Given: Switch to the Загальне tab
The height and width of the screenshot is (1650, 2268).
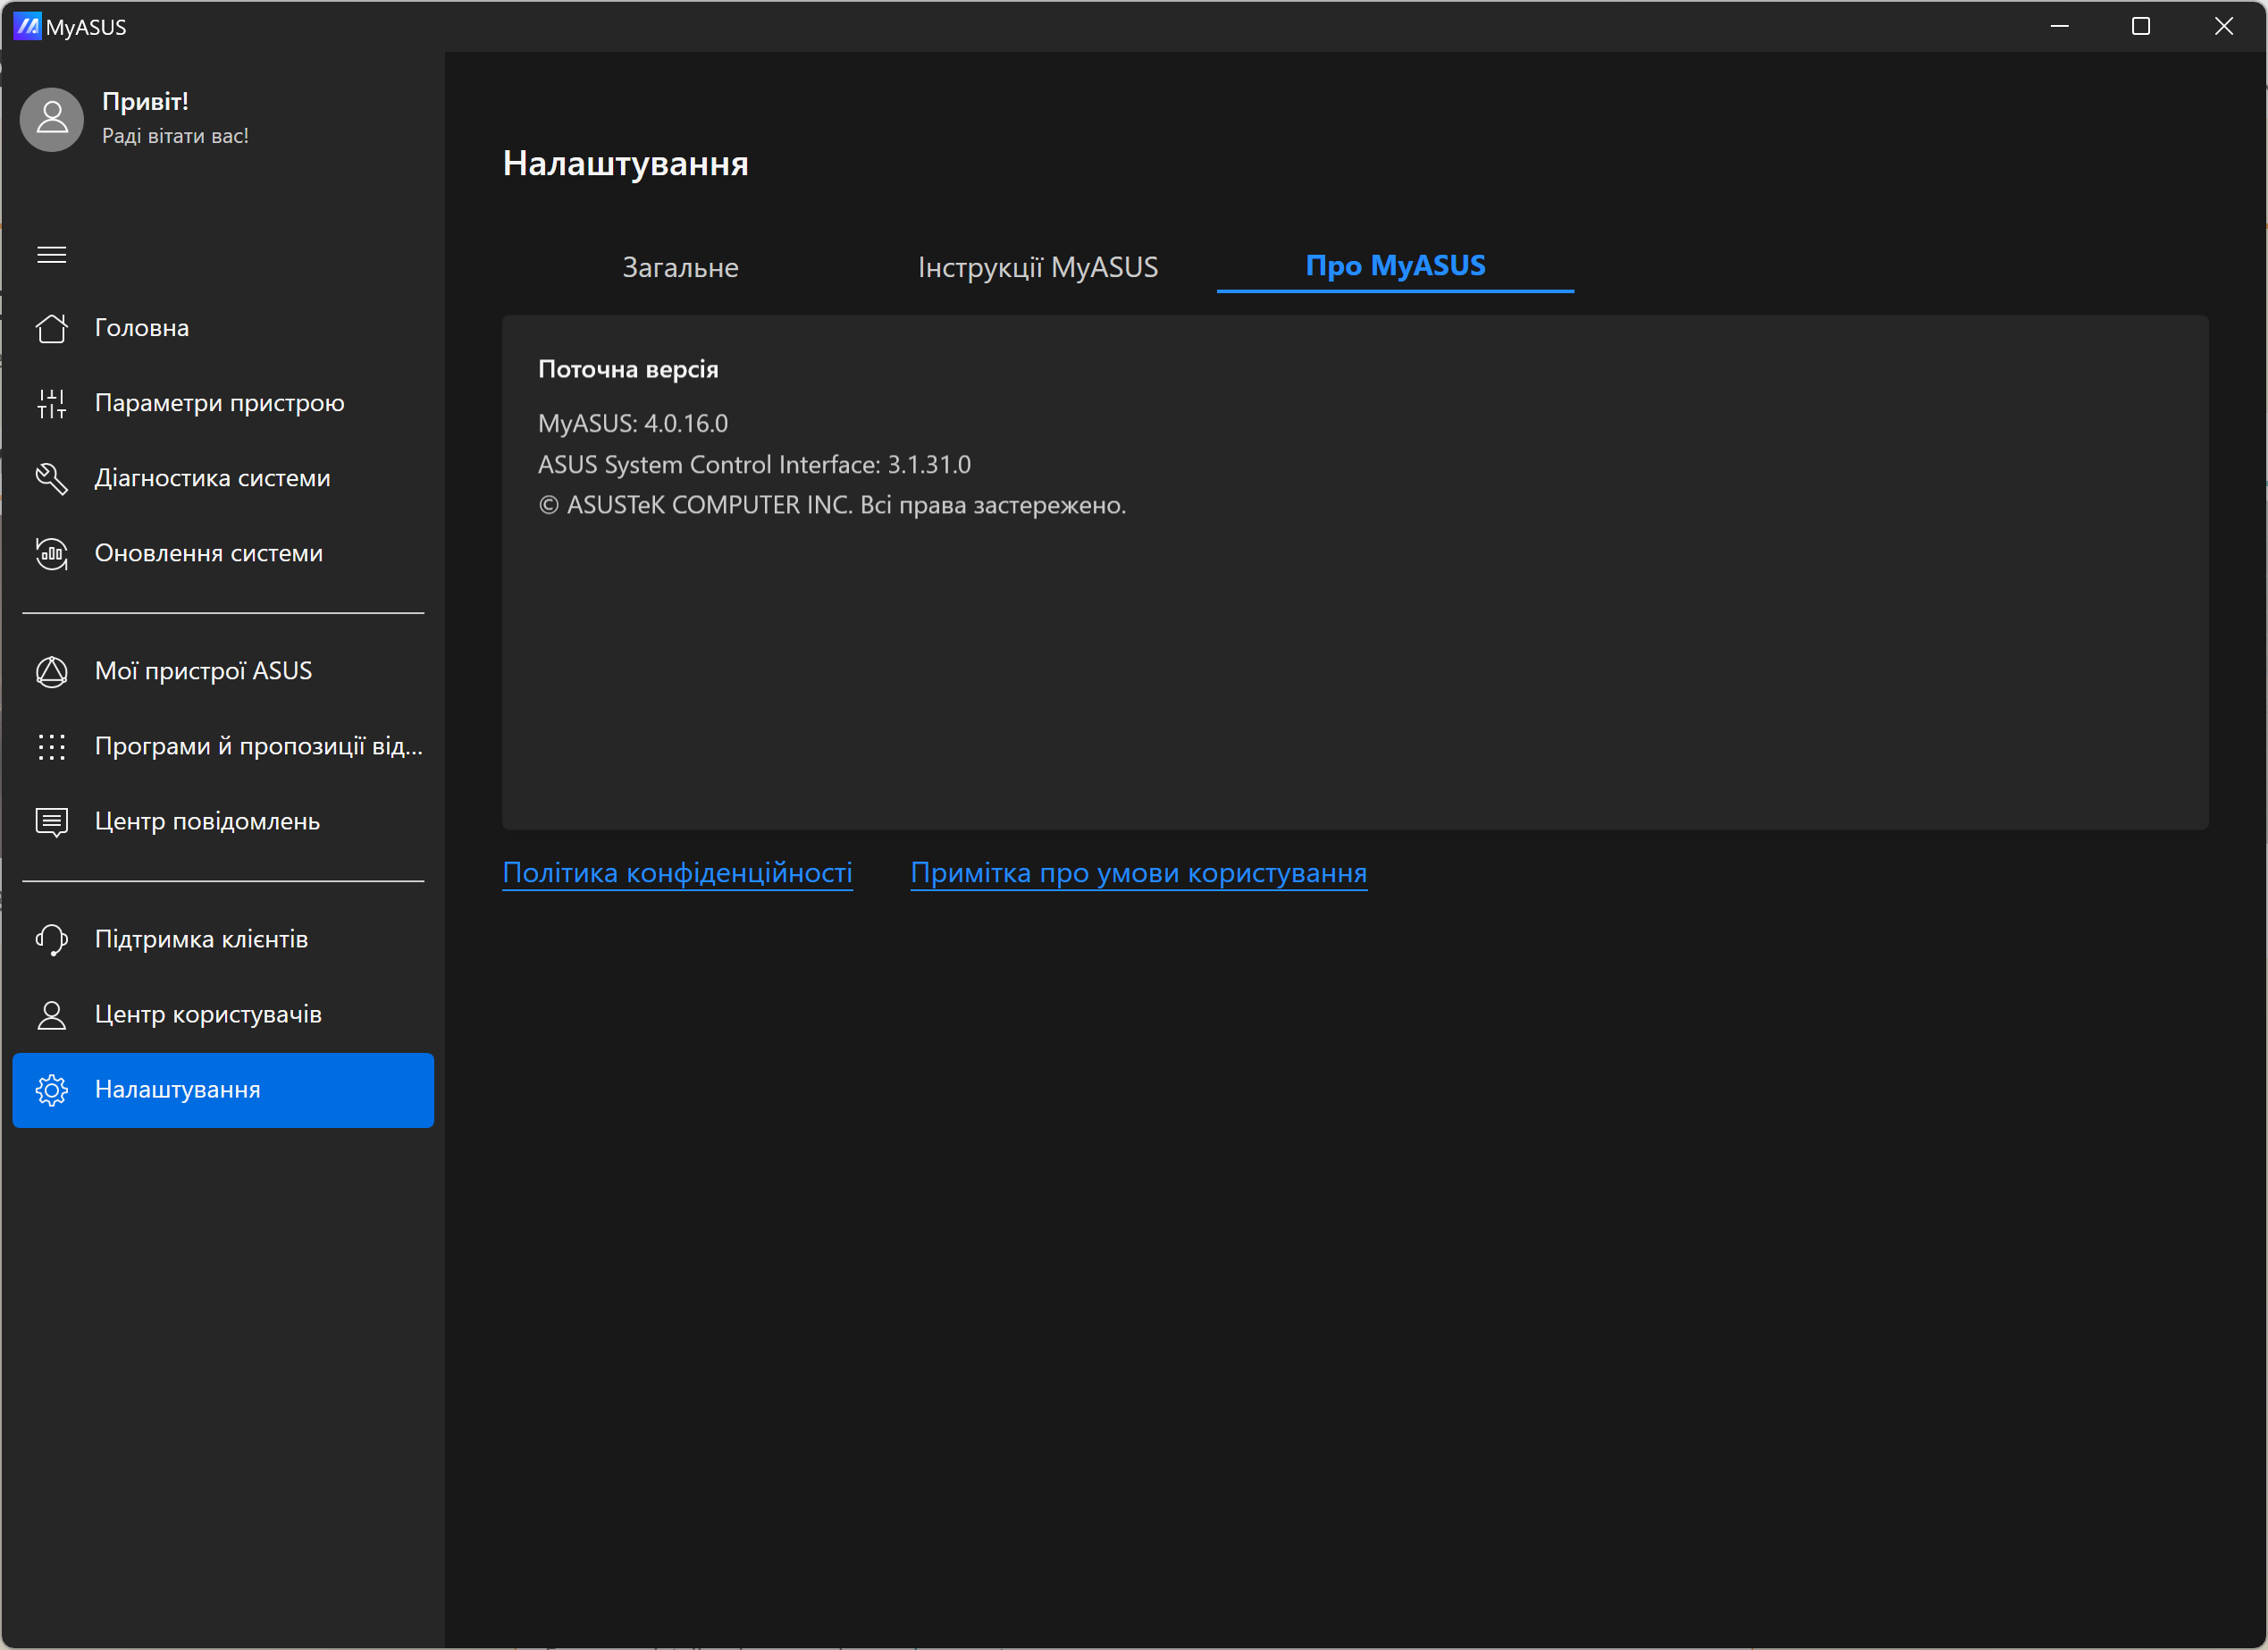Looking at the screenshot, I should point(681,267).
